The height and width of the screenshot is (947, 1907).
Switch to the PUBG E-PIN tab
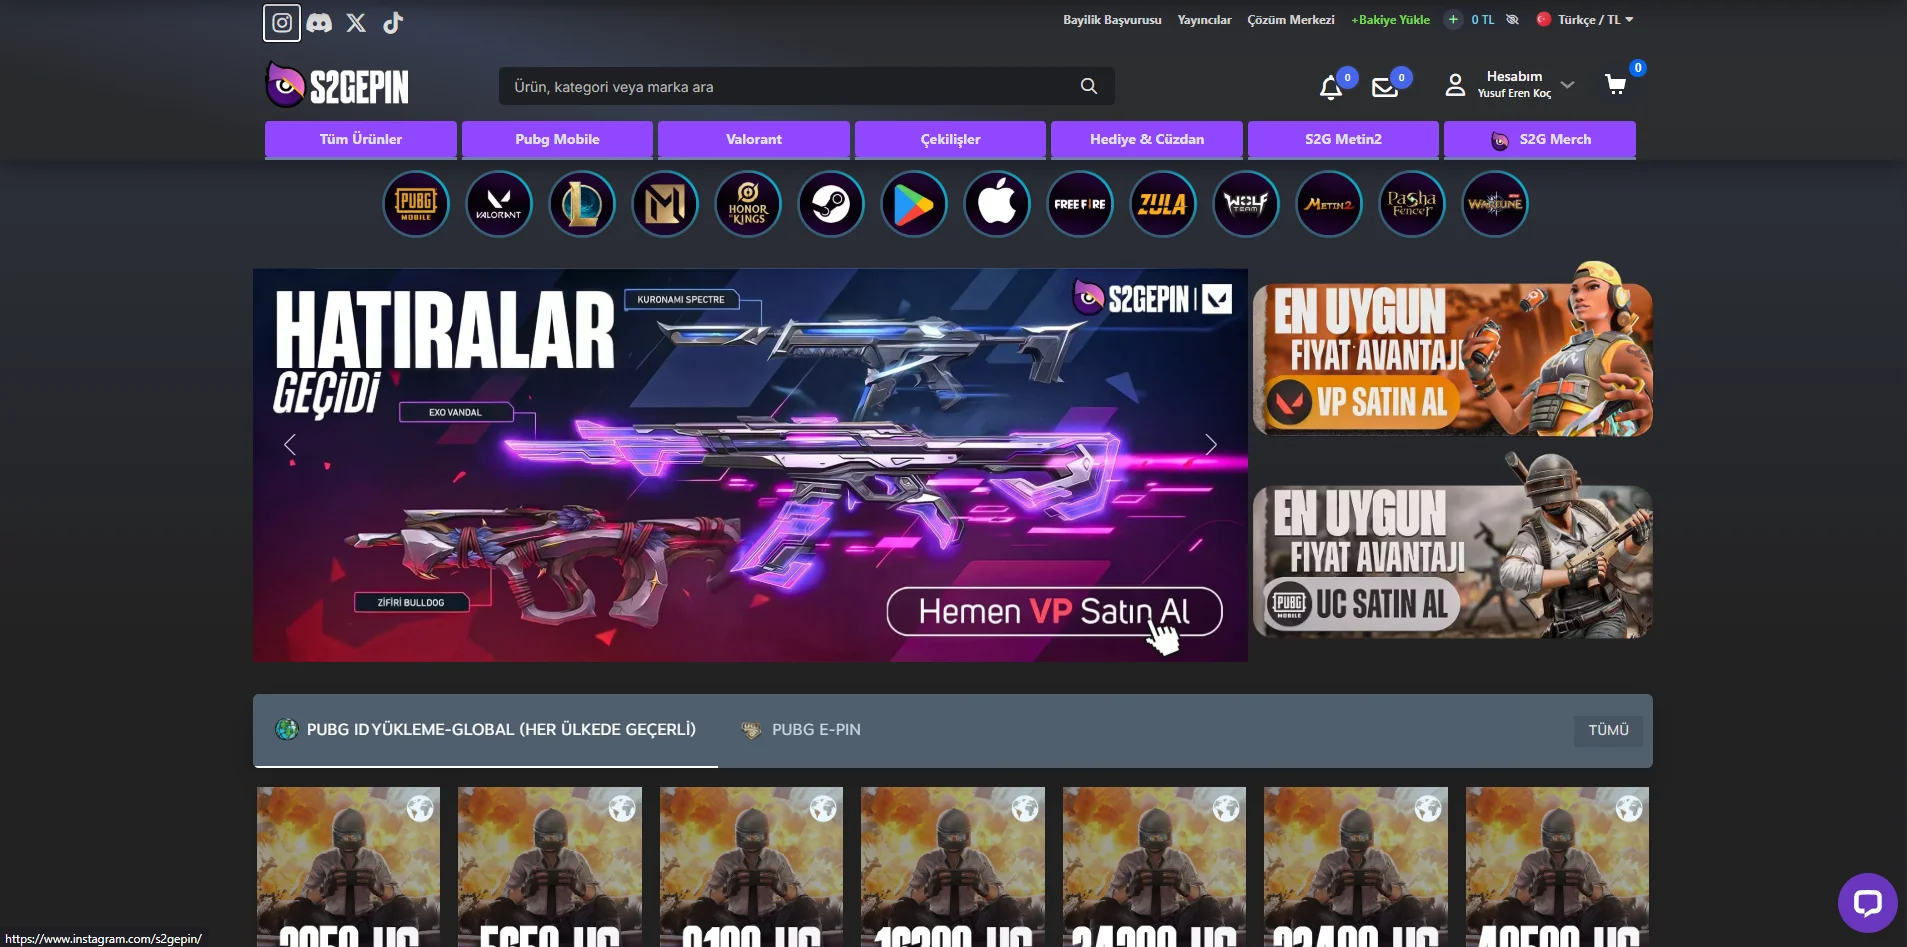pyautogui.click(x=815, y=730)
